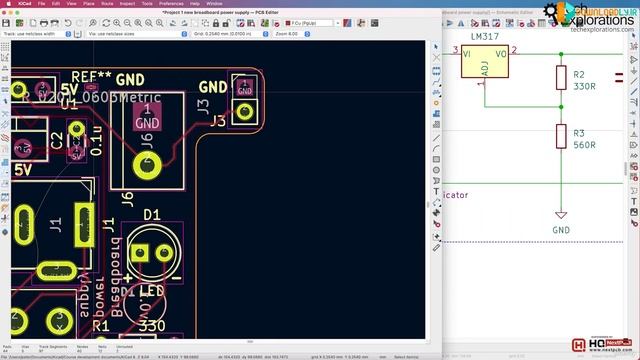This screenshot has height=360, width=640.
Task: Click the Zoom Out icon
Action: [127, 23]
